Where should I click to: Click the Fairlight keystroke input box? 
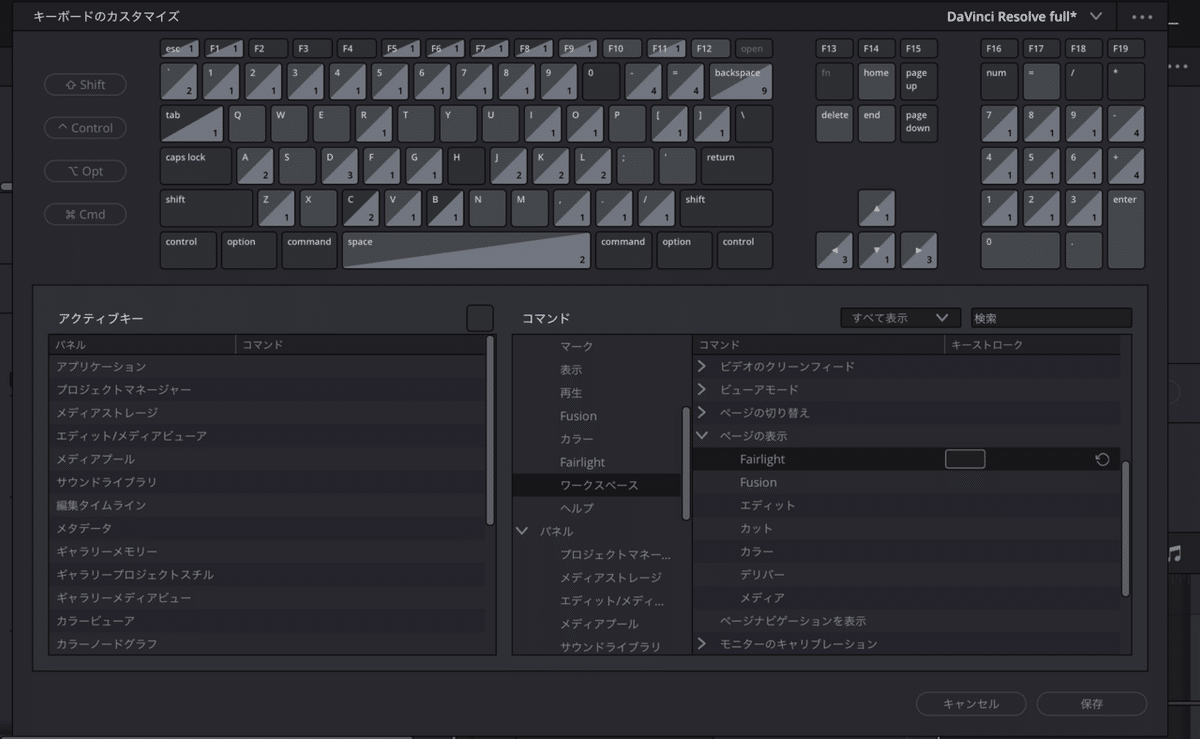click(965, 459)
